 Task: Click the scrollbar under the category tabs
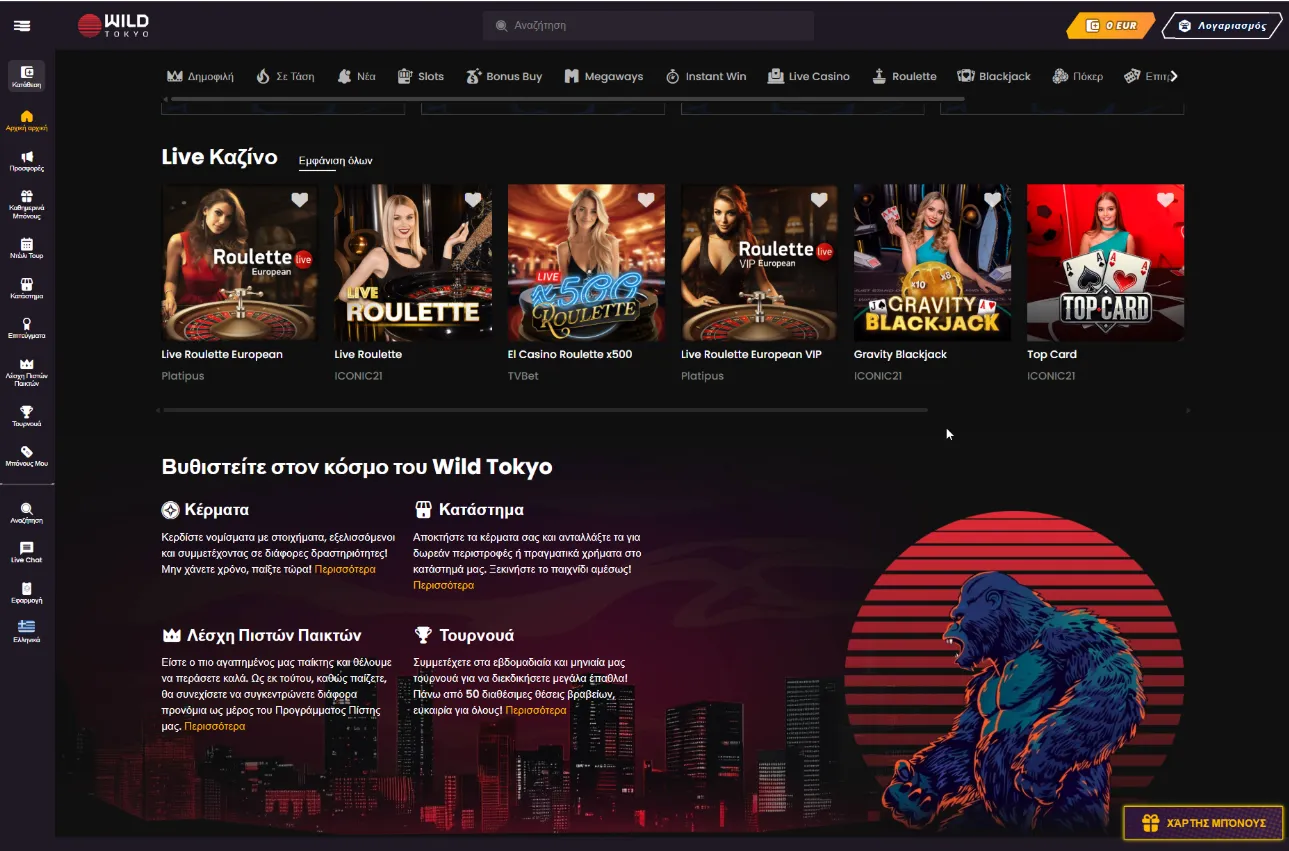(x=567, y=99)
